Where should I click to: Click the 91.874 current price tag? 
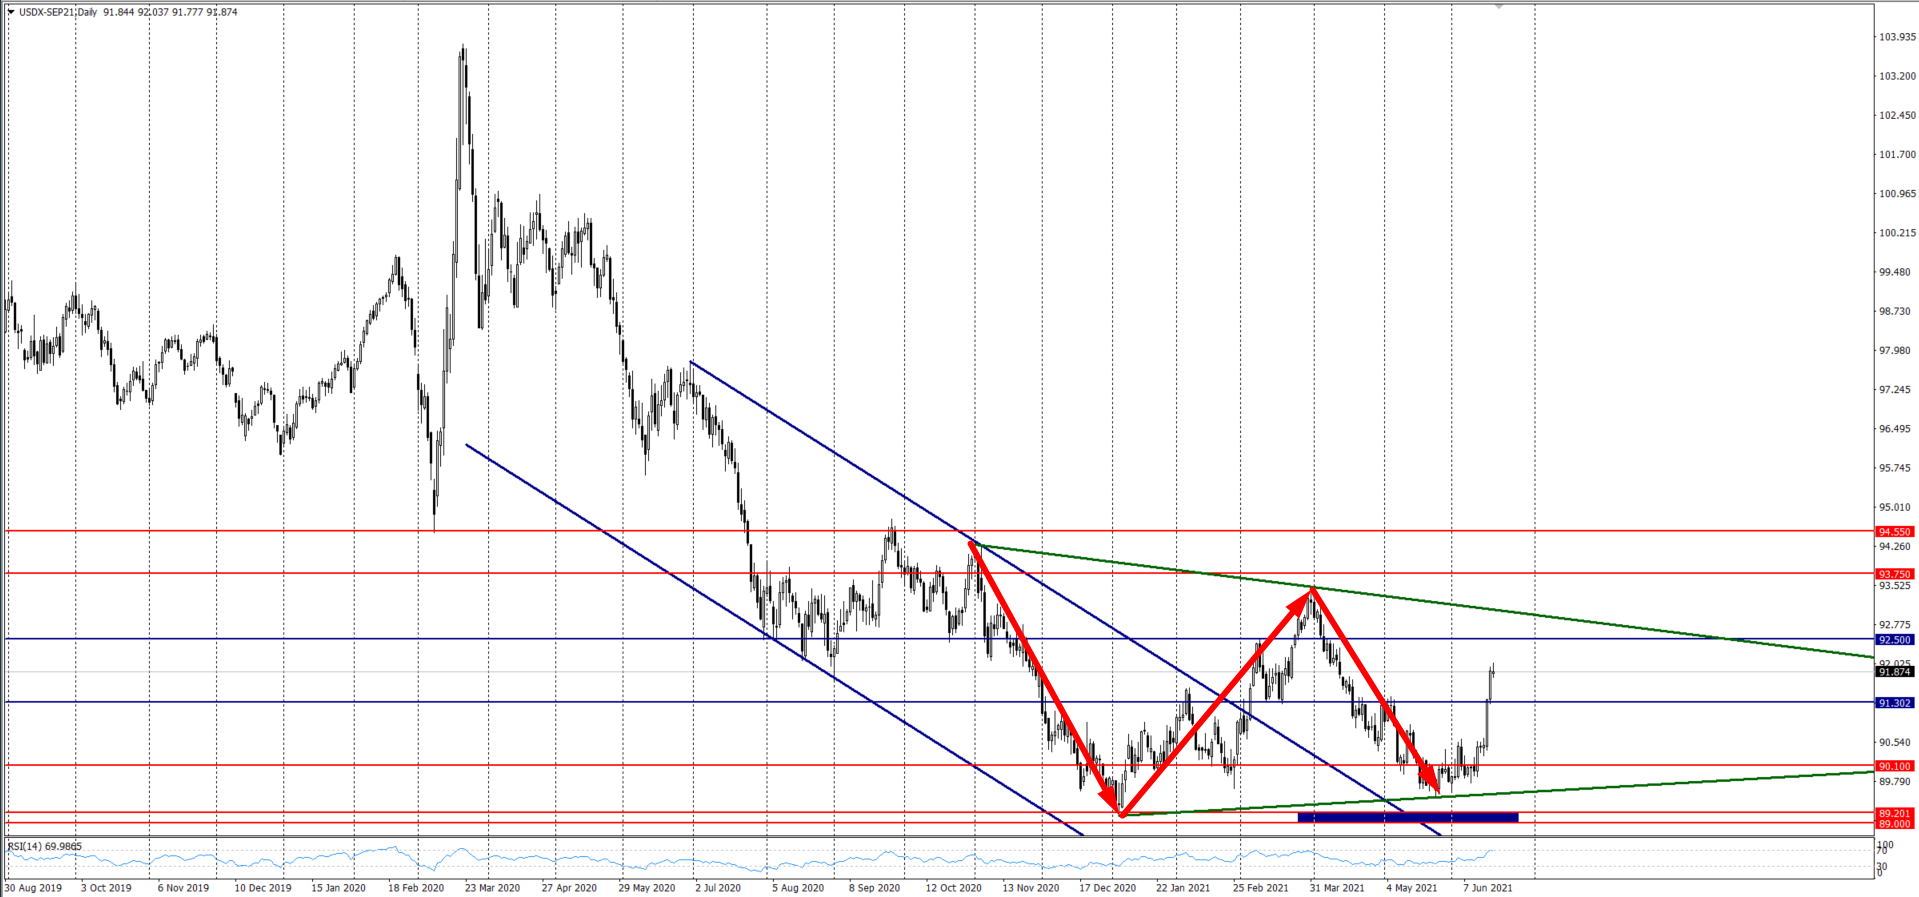[x=1895, y=672]
